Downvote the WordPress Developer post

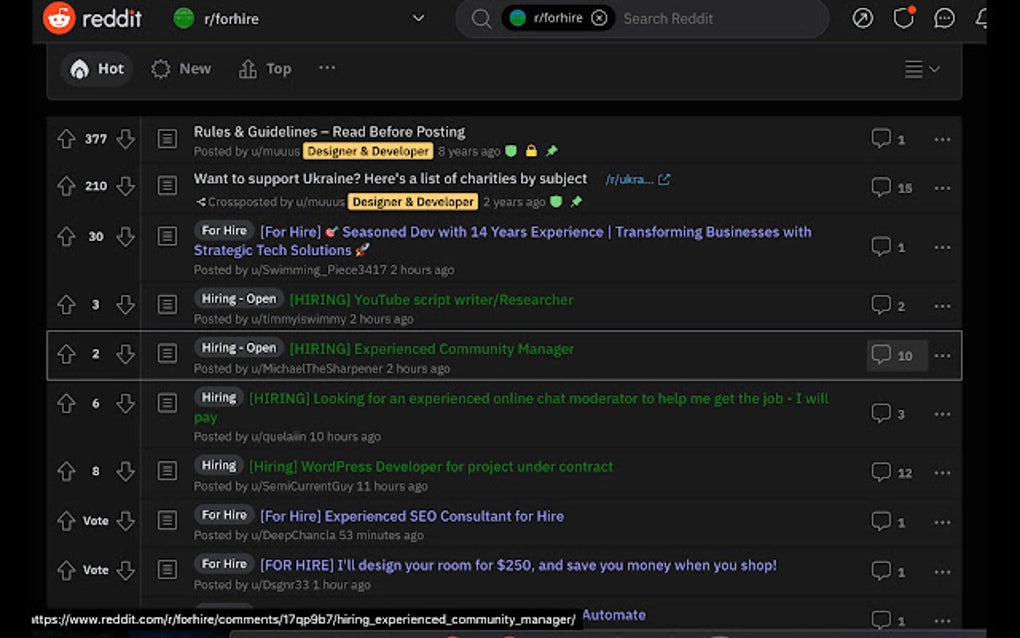[125, 472]
